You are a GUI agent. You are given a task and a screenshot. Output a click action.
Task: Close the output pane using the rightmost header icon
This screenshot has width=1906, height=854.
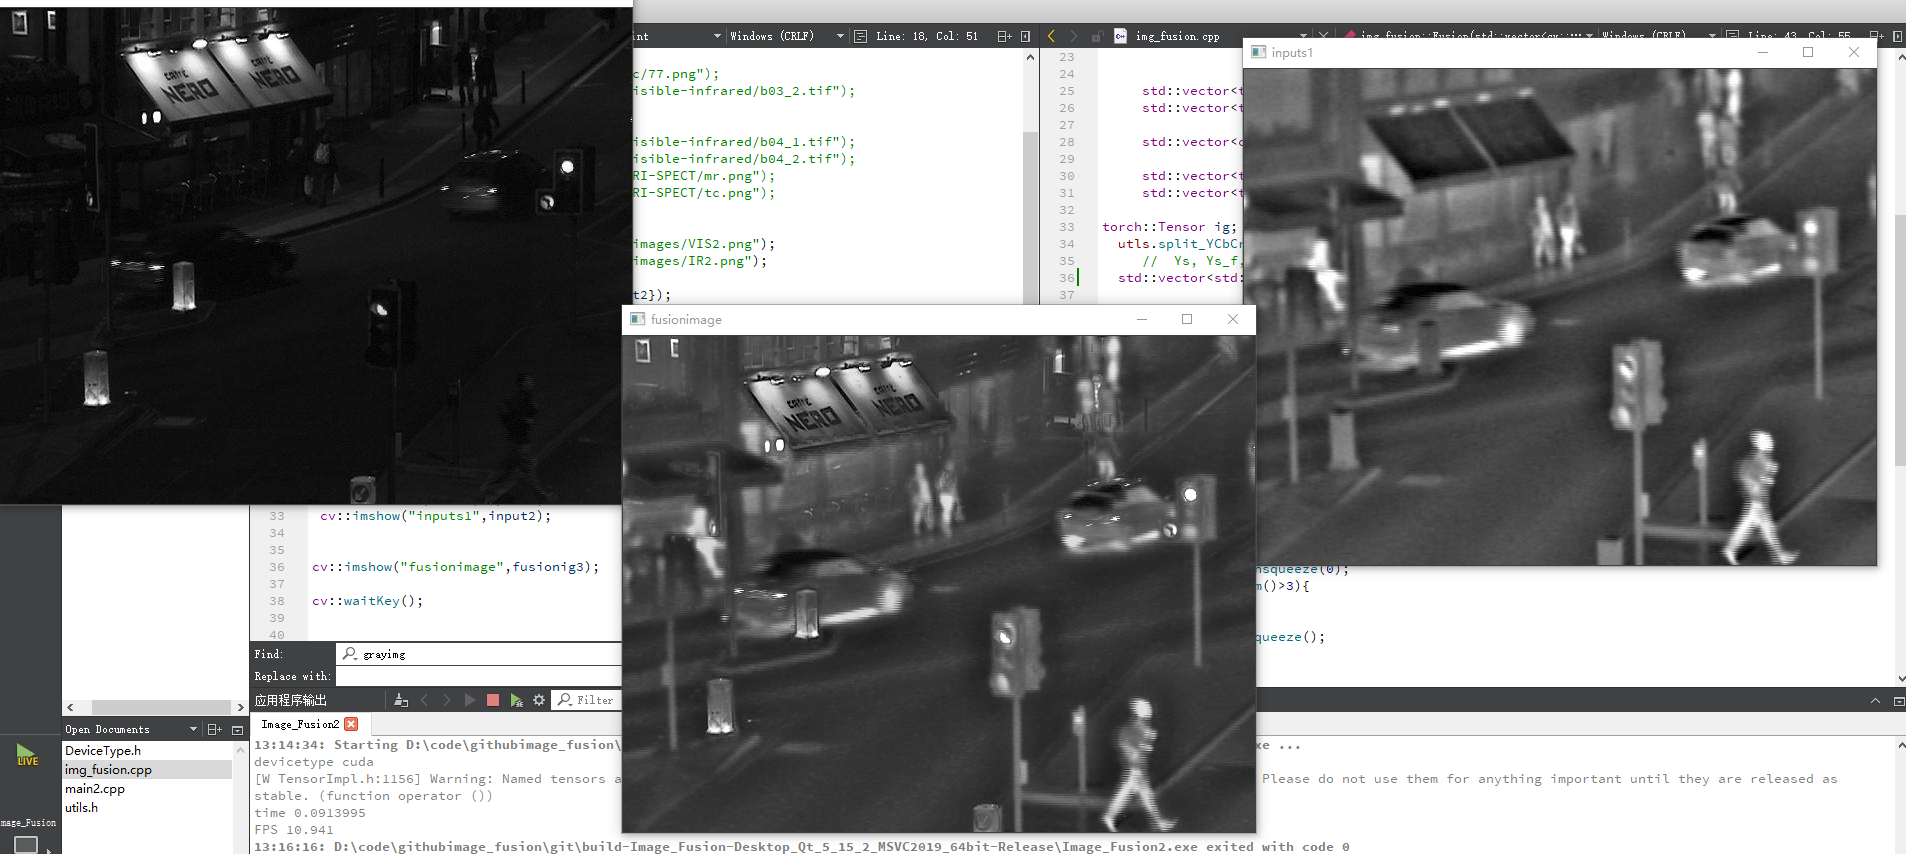[1898, 701]
